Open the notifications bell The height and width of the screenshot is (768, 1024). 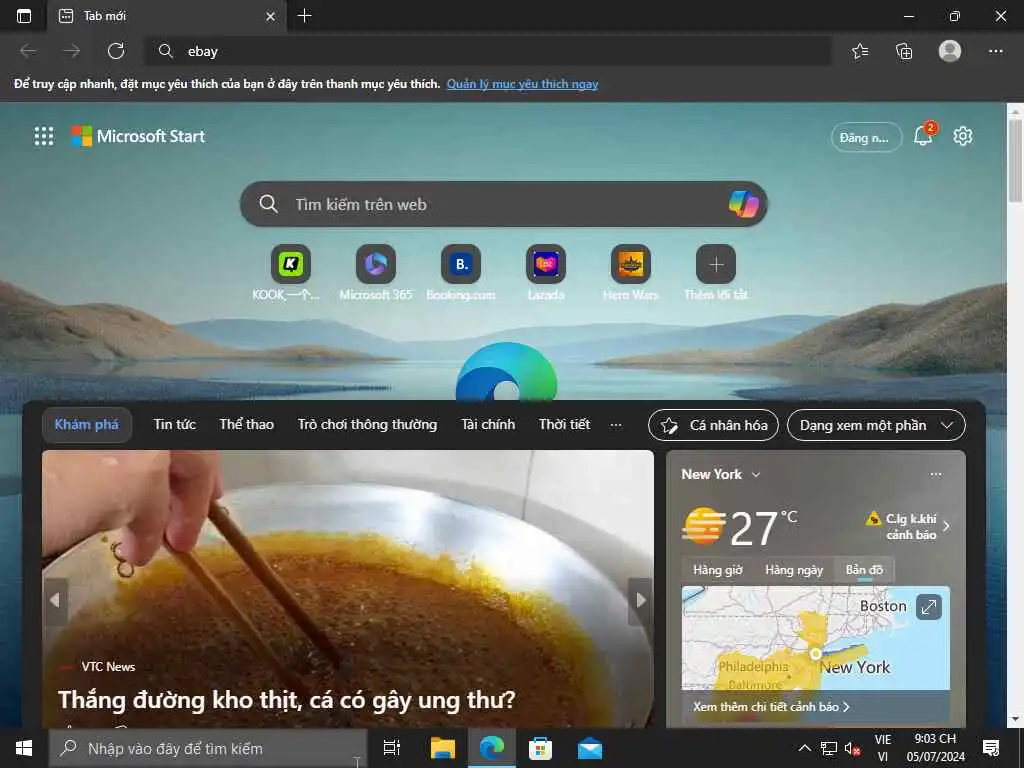[x=923, y=135]
